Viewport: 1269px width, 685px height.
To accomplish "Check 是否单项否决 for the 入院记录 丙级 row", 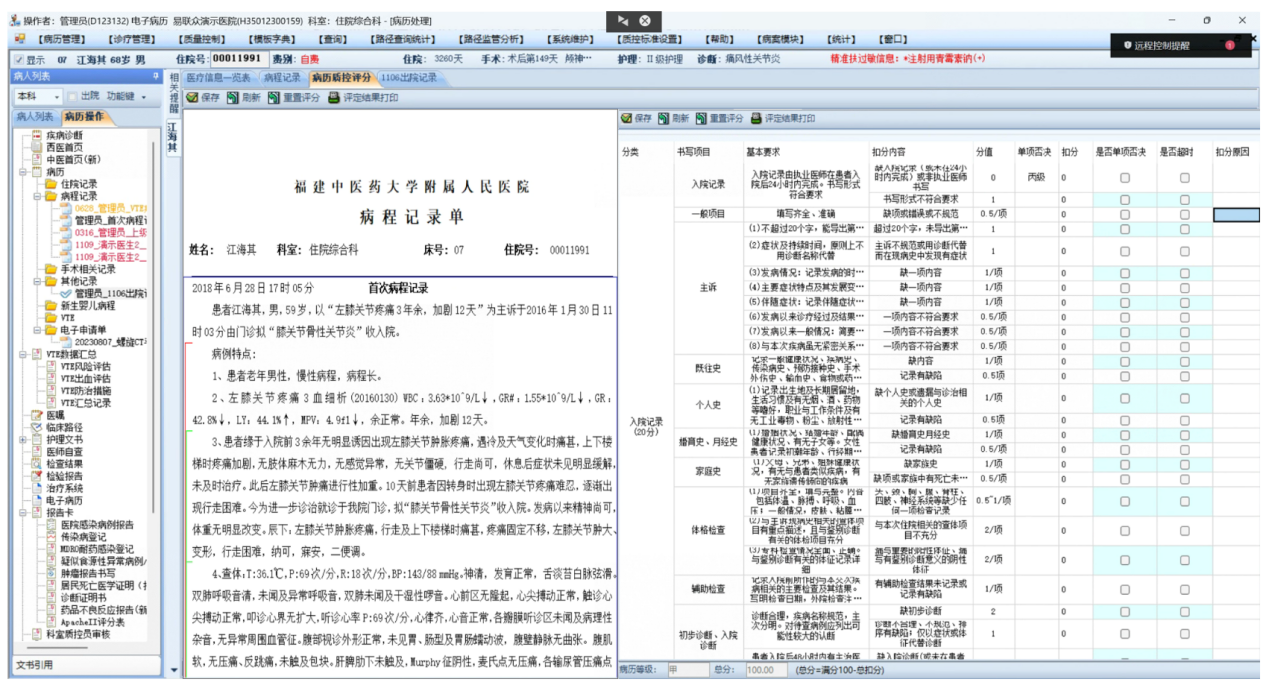I will pyautogui.click(x=1125, y=177).
